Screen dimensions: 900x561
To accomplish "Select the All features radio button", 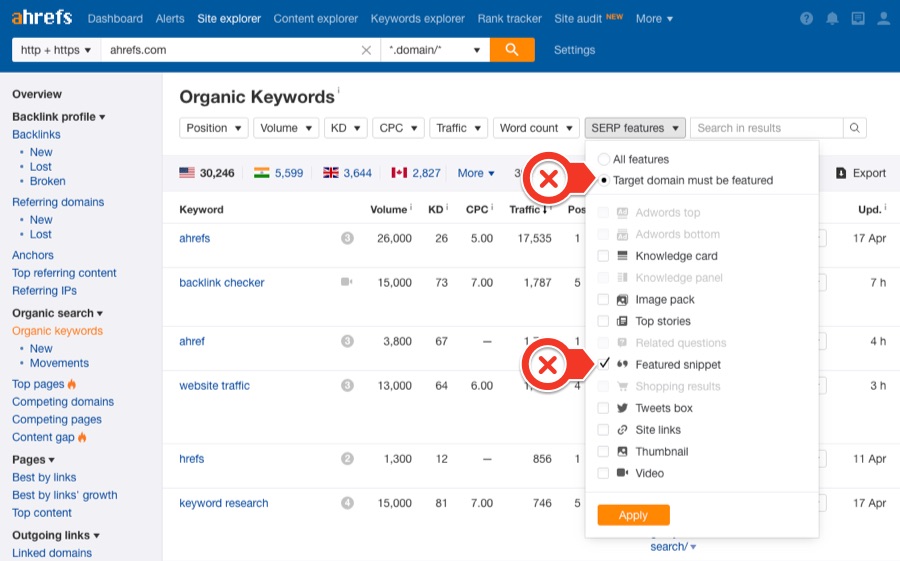I will (x=603, y=159).
